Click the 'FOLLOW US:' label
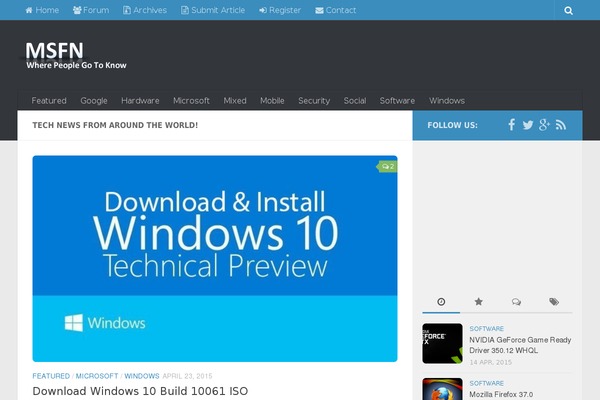The width and height of the screenshot is (600, 400). pyautogui.click(x=452, y=125)
